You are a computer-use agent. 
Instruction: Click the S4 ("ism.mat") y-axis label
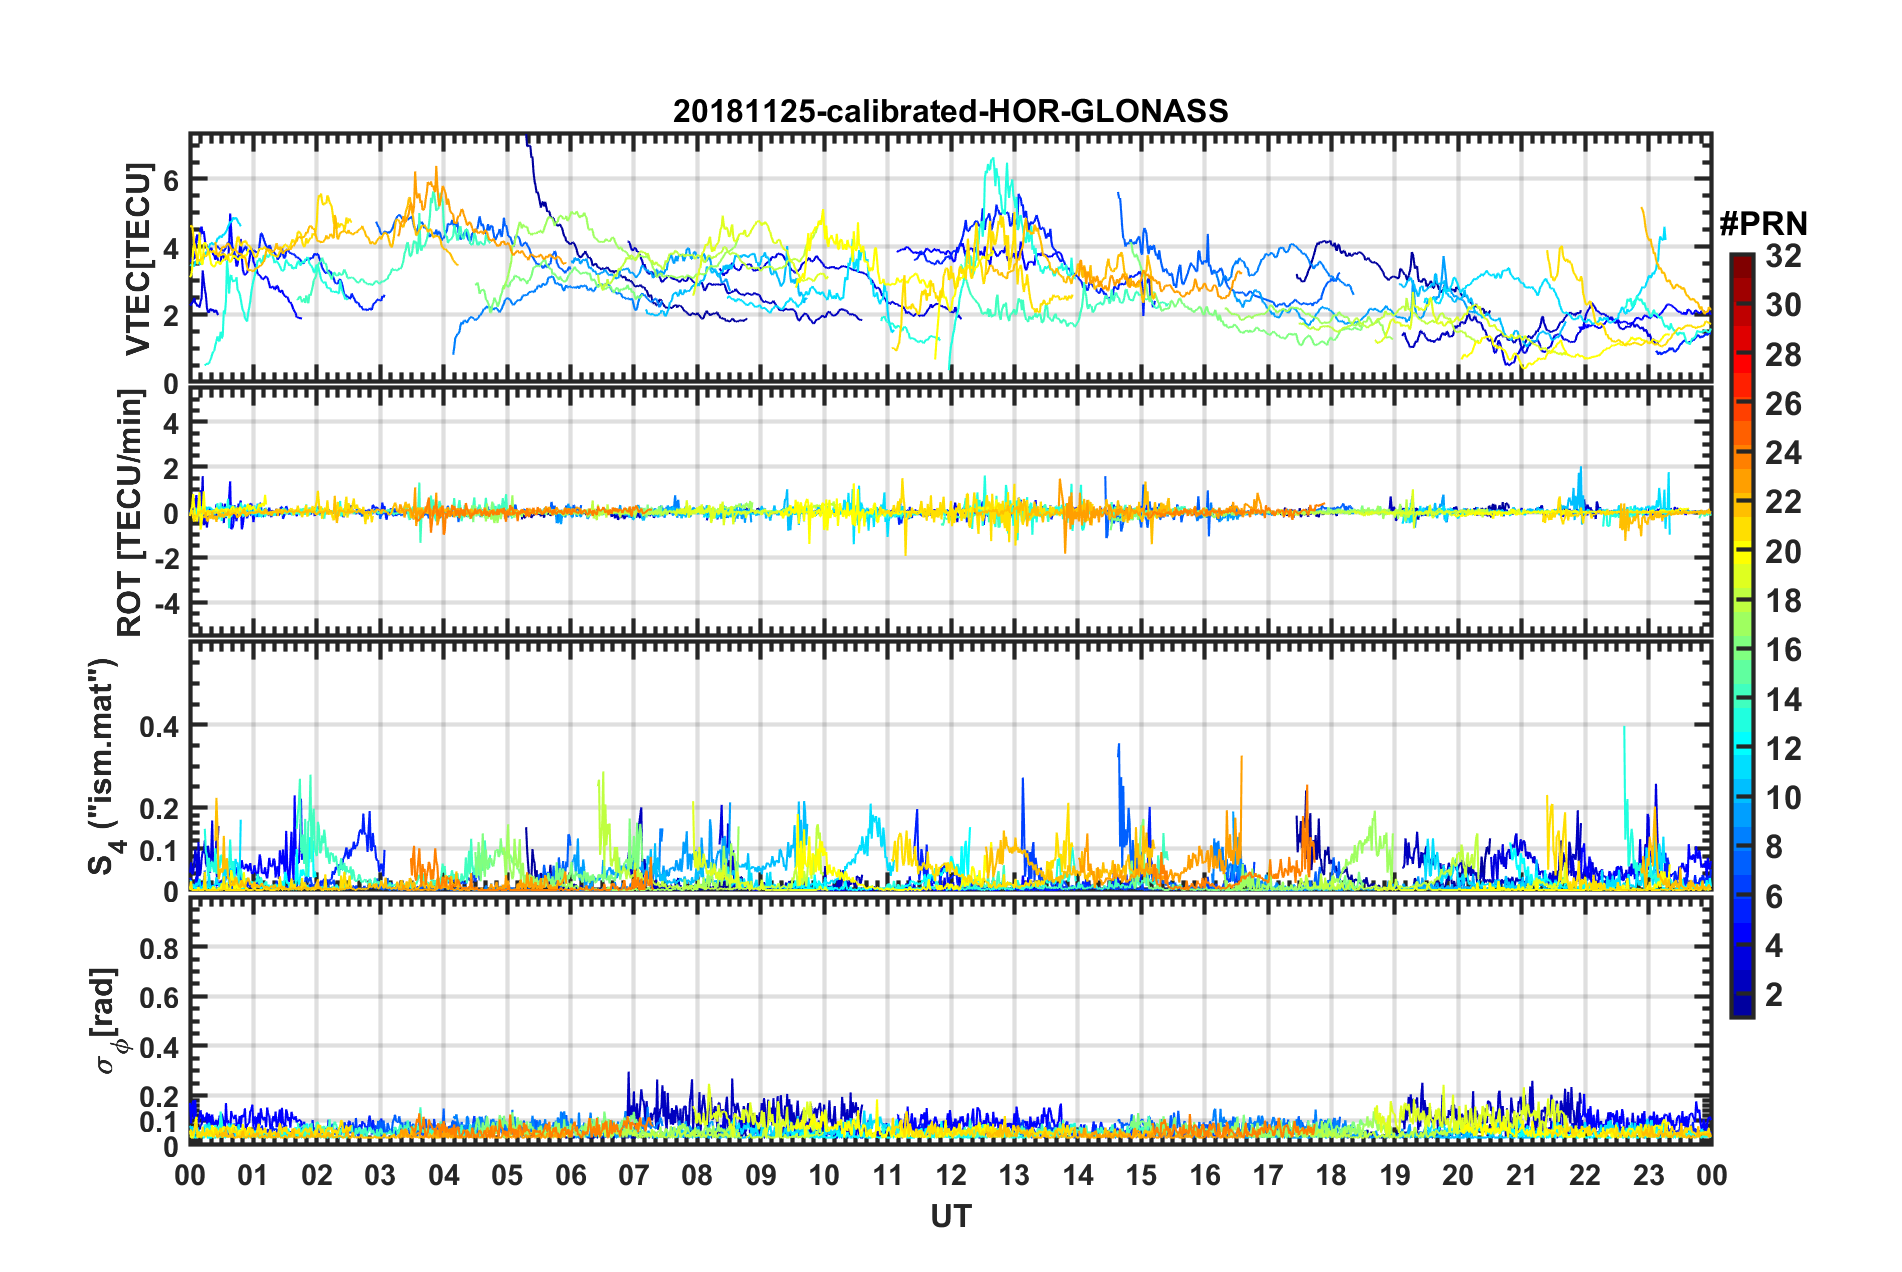click(x=105, y=766)
